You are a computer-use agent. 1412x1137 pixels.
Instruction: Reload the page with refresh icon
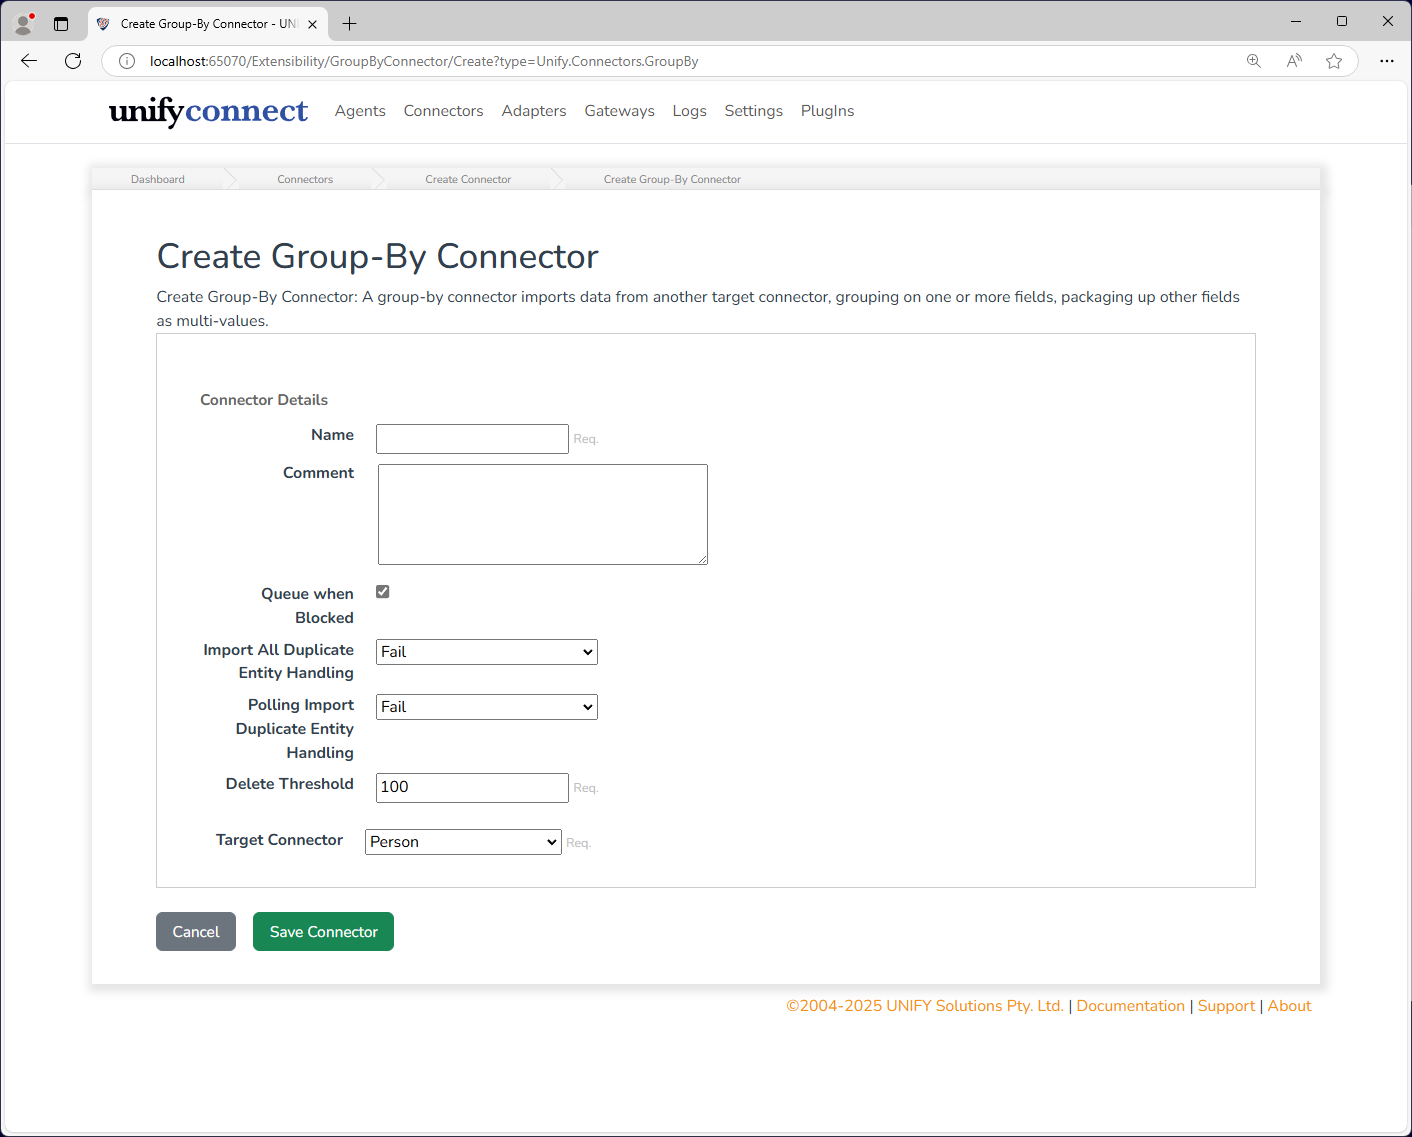73,61
